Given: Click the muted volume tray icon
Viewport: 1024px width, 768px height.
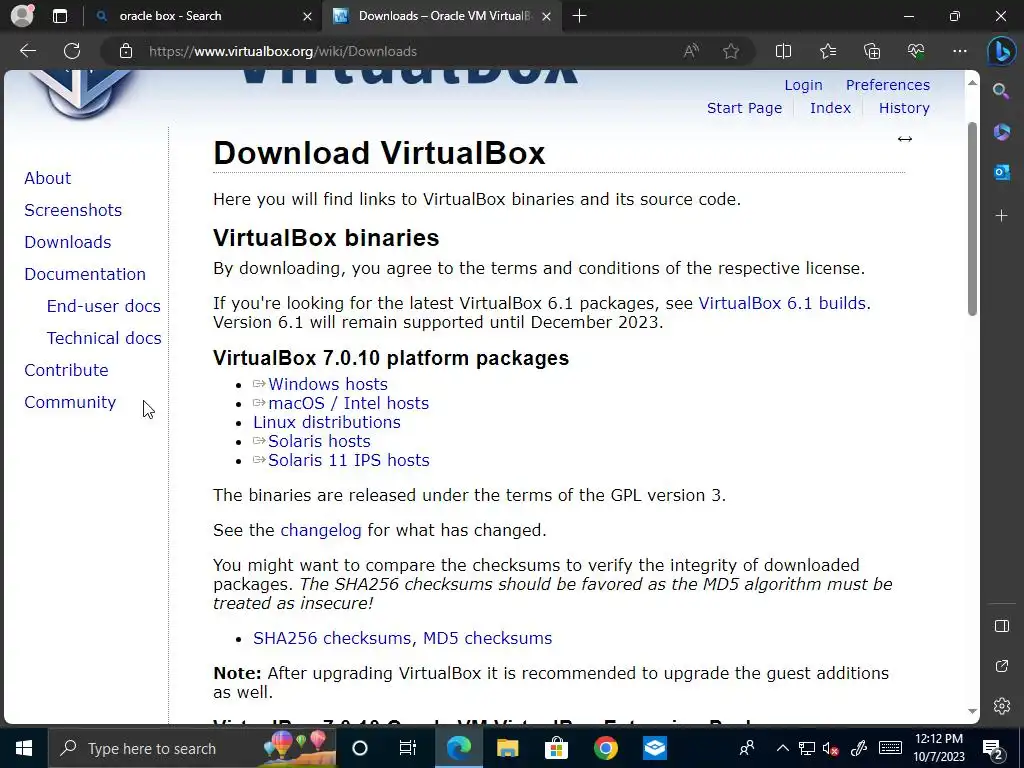Looking at the screenshot, I should coord(830,748).
